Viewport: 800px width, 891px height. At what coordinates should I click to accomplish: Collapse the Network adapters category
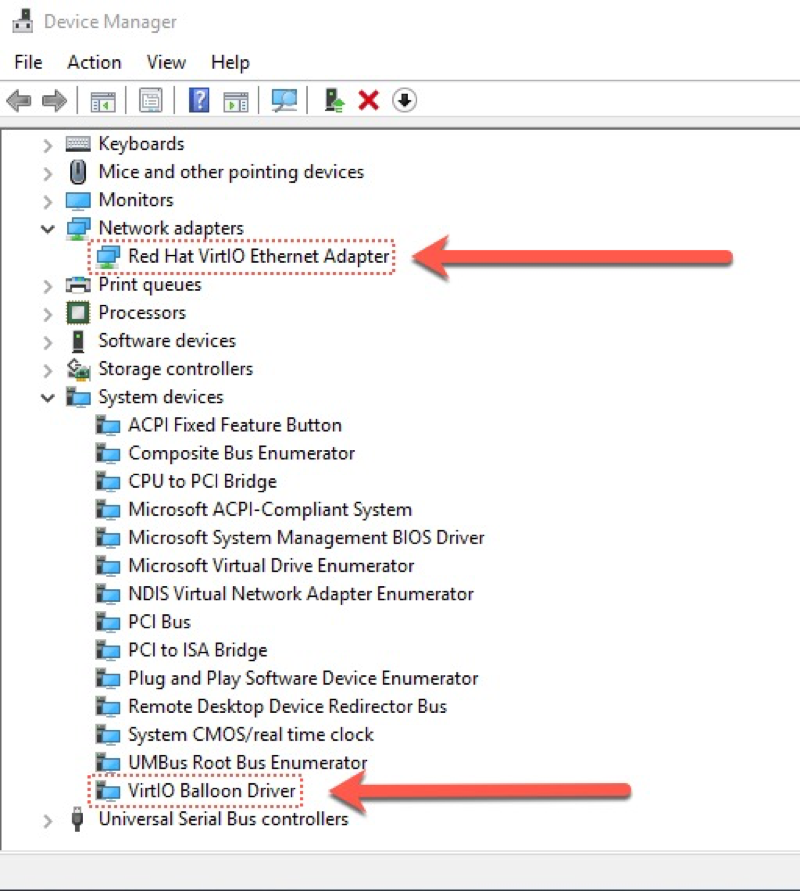pyautogui.click(x=48, y=229)
